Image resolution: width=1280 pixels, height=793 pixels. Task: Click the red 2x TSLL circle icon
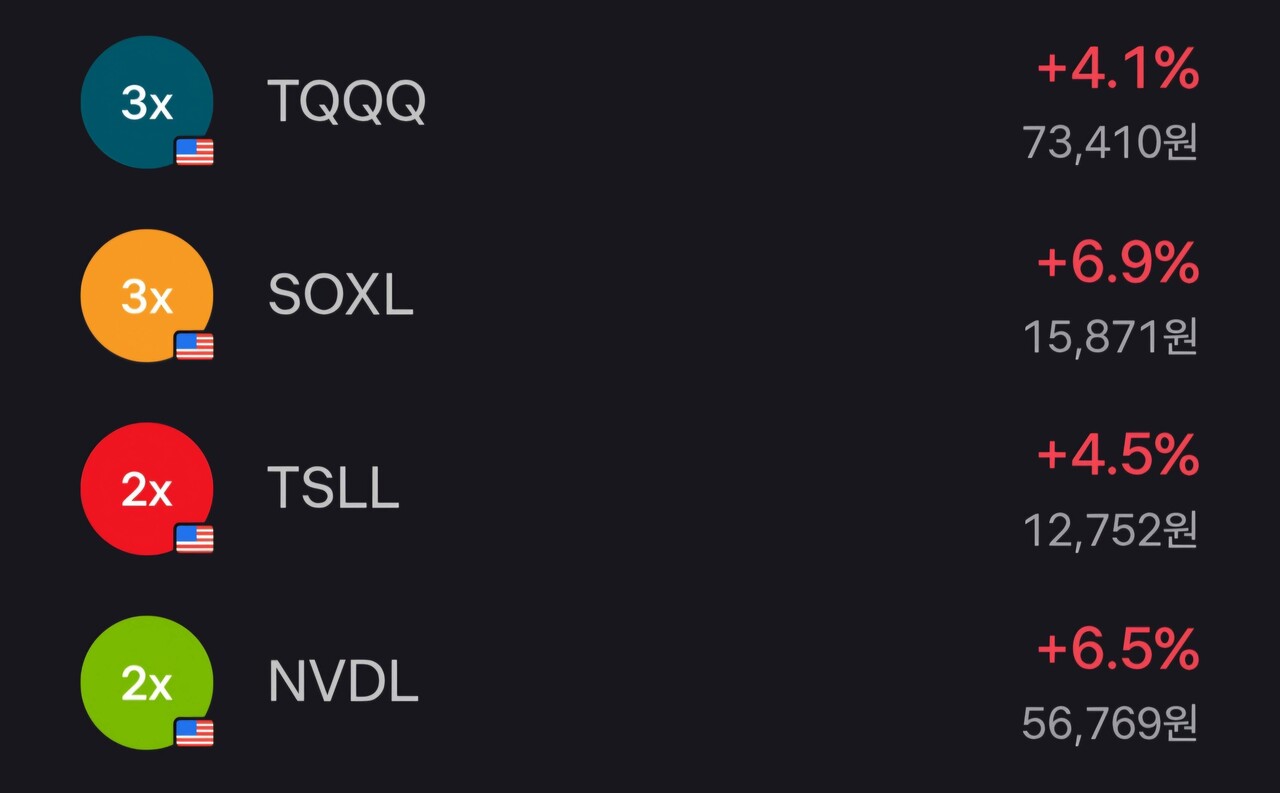[146, 489]
